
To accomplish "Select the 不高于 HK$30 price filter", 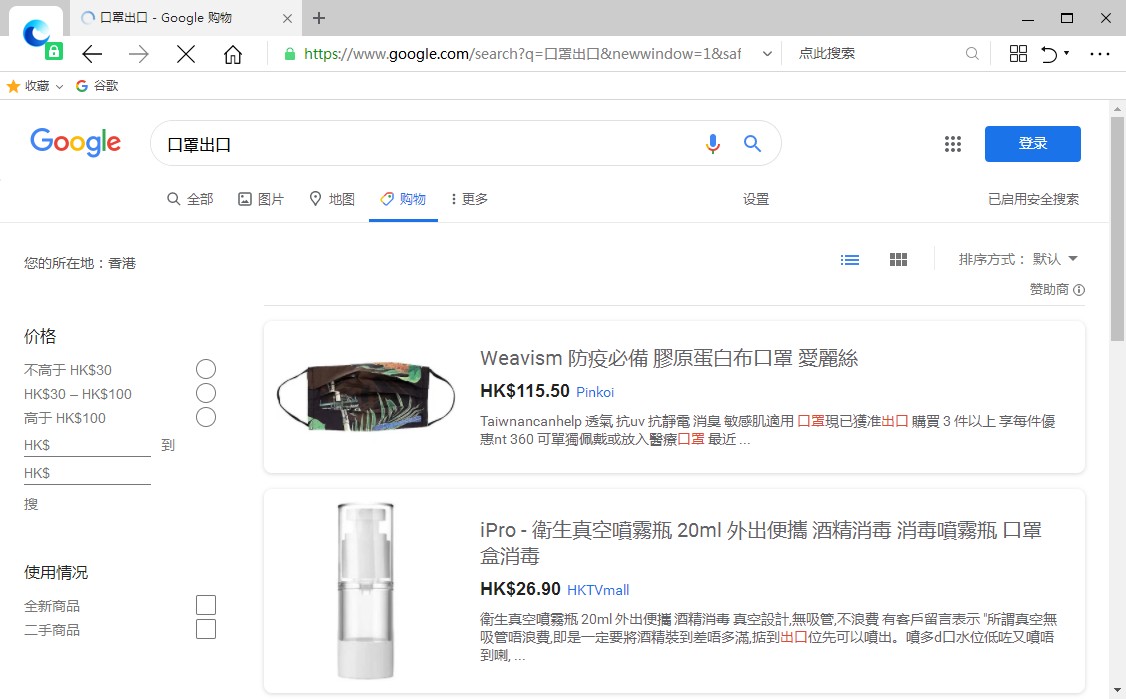I will (x=206, y=369).
